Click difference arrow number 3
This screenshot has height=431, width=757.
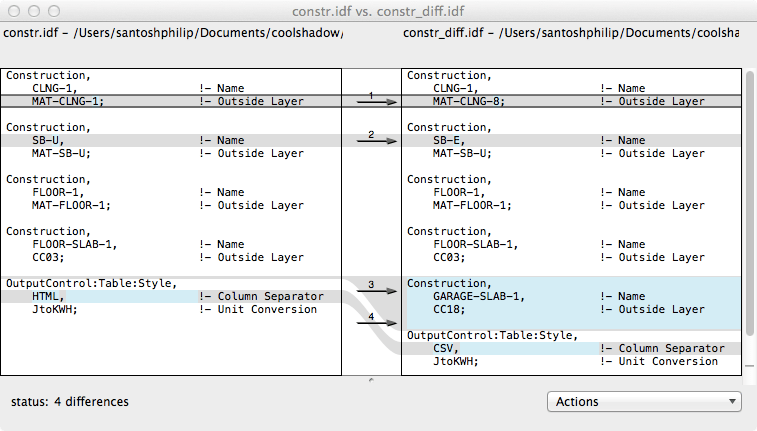pos(377,290)
